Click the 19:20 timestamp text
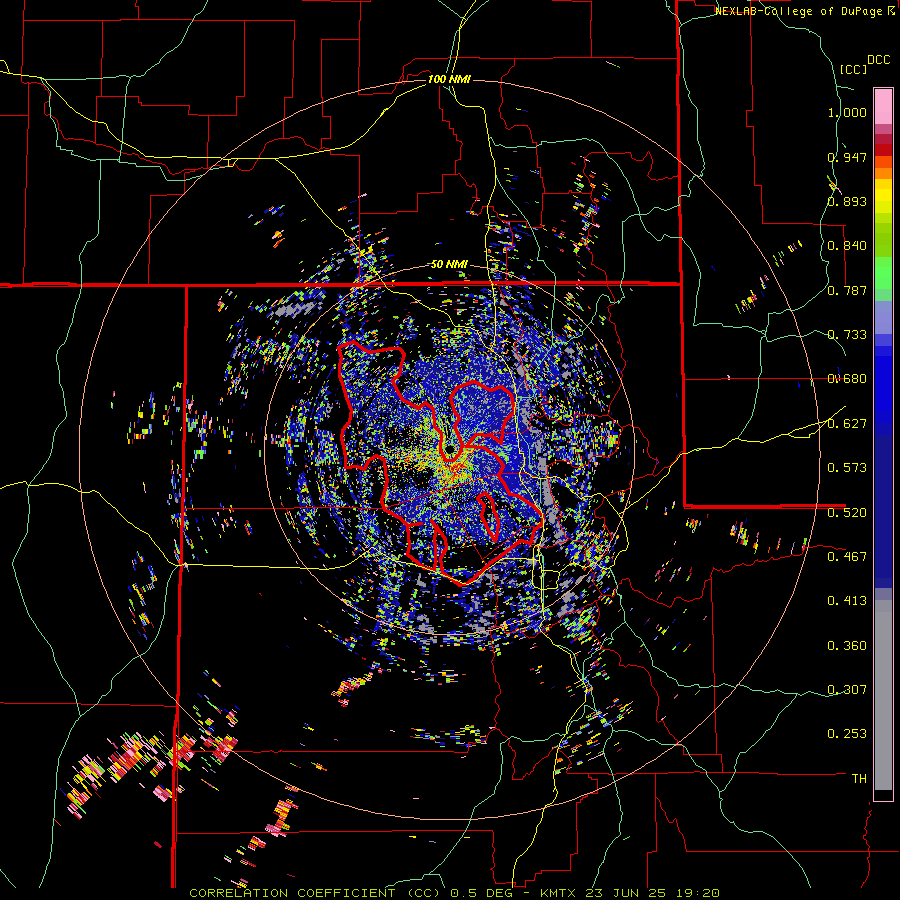Image resolution: width=900 pixels, height=900 pixels. [x=699, y=893]
